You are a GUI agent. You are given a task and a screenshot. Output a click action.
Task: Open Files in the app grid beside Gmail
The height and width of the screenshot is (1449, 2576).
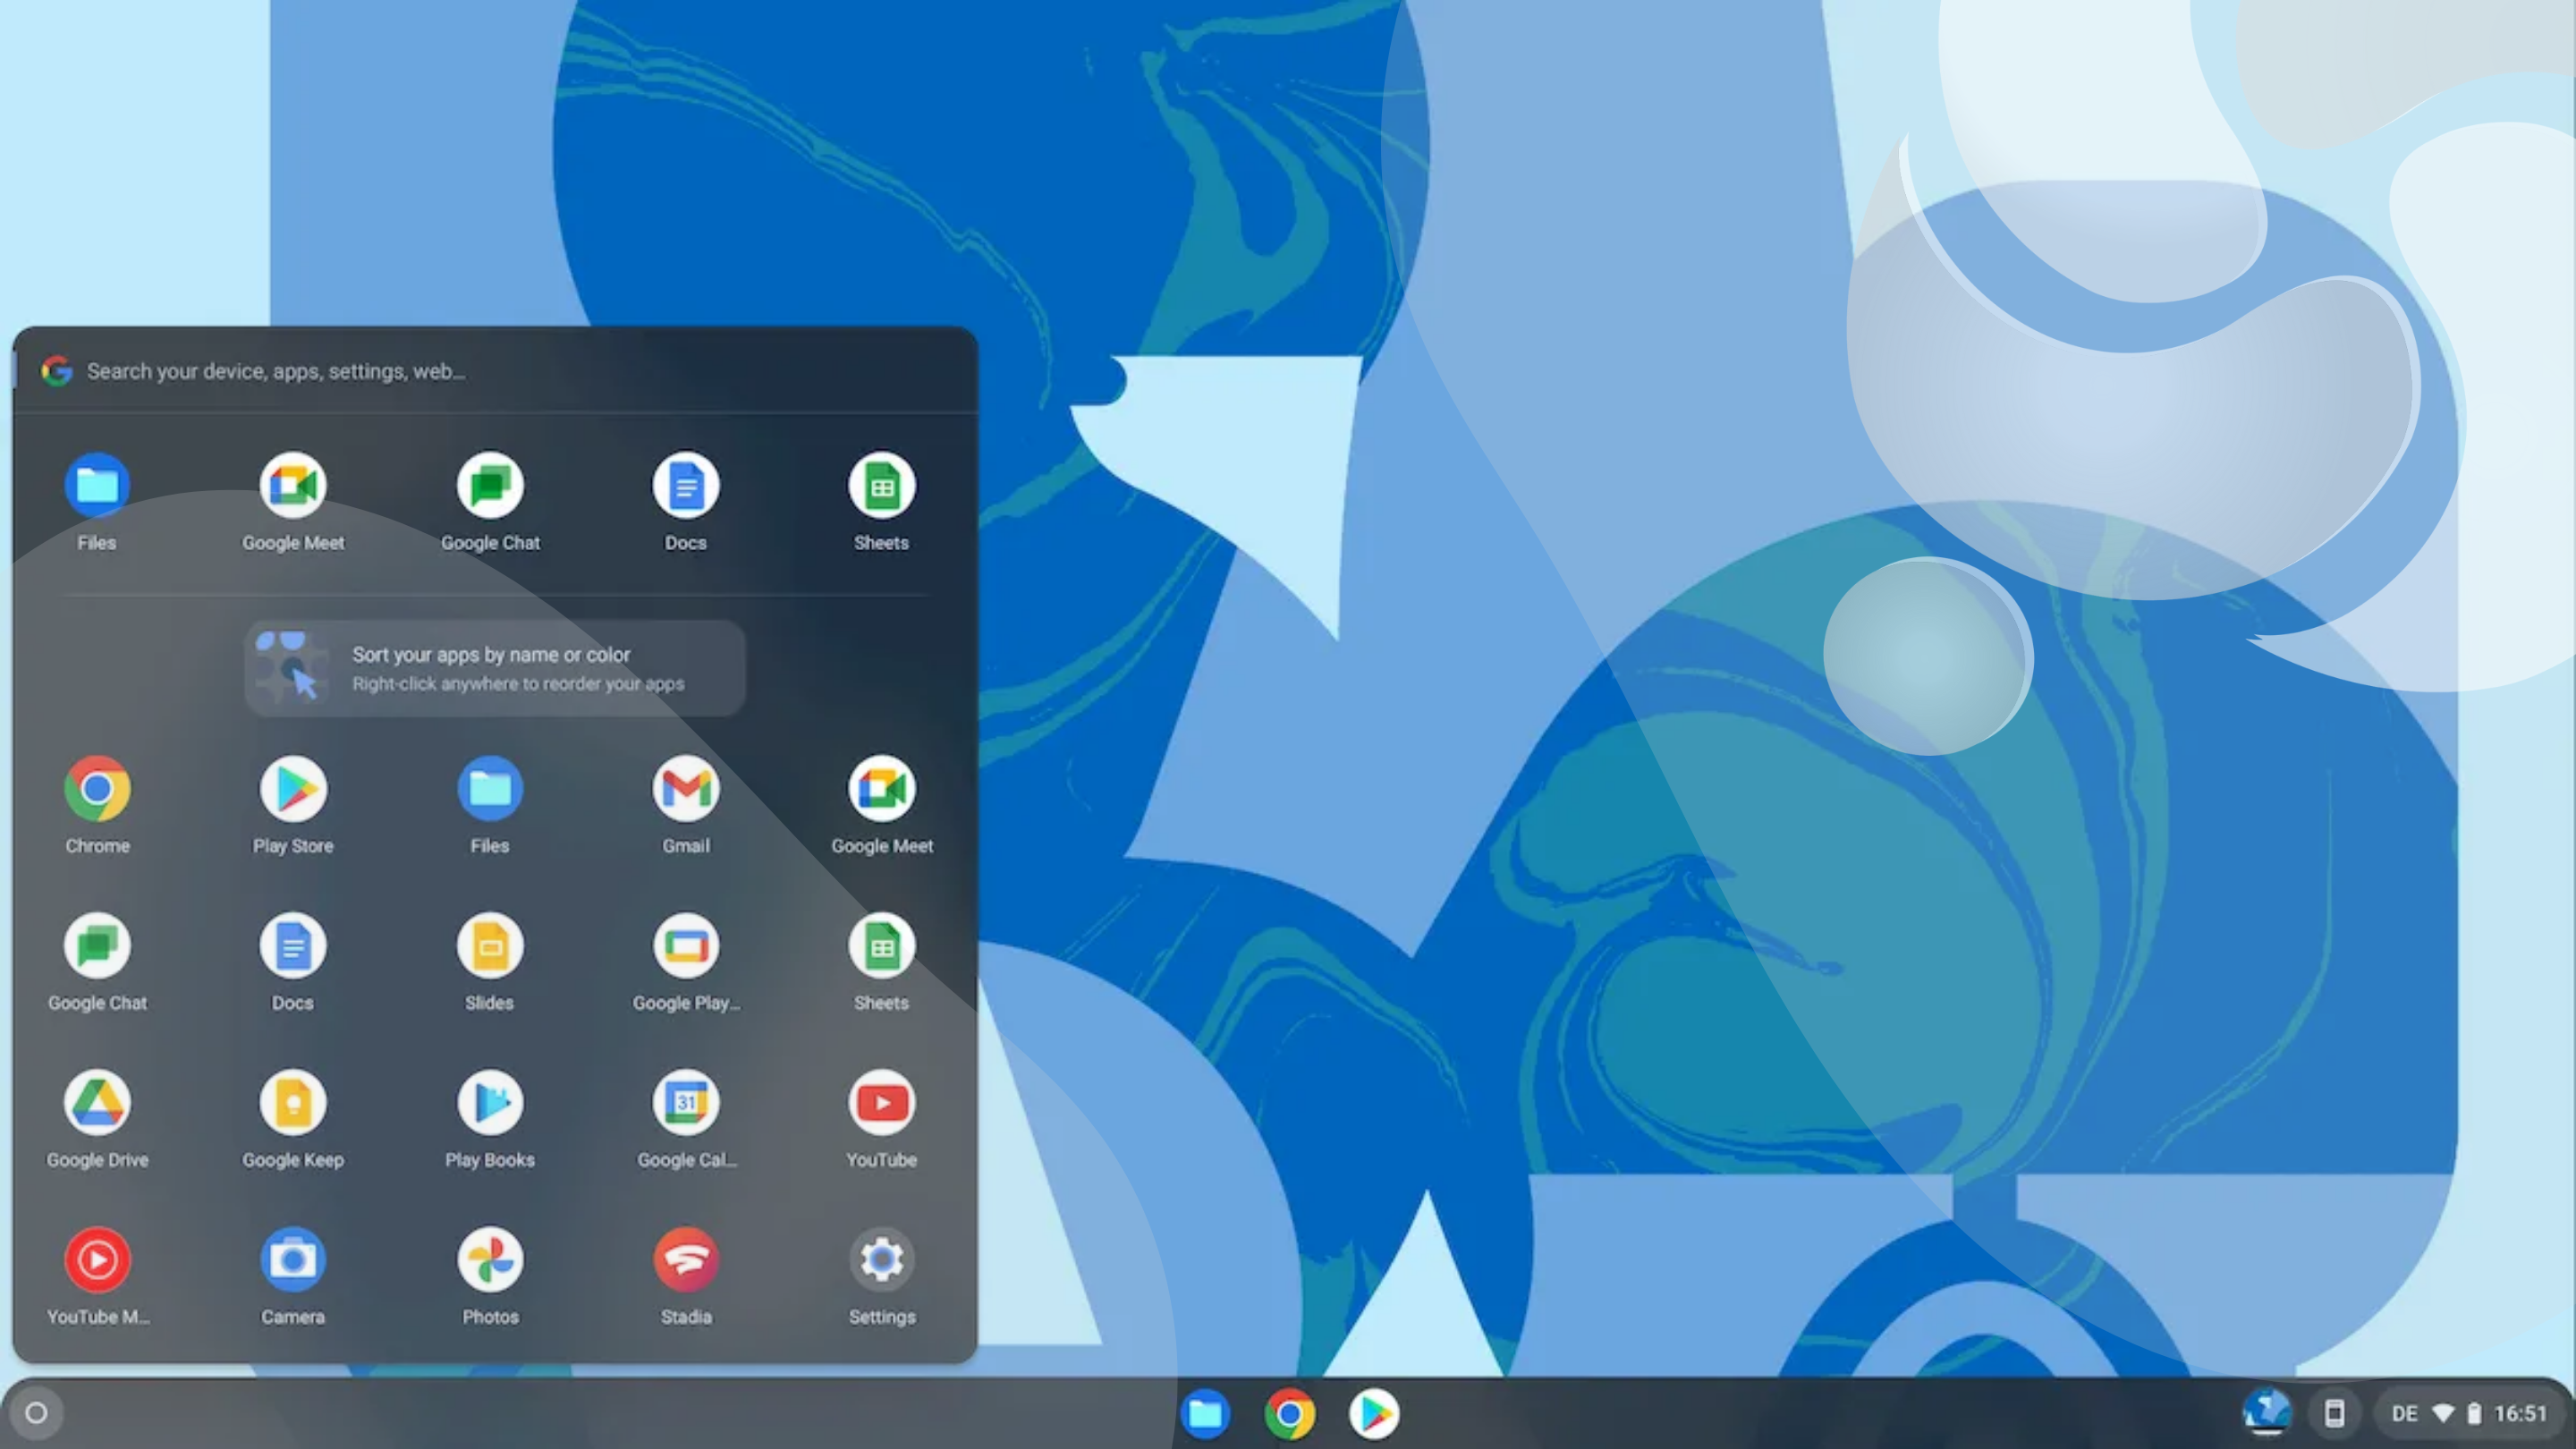[490, 790]
